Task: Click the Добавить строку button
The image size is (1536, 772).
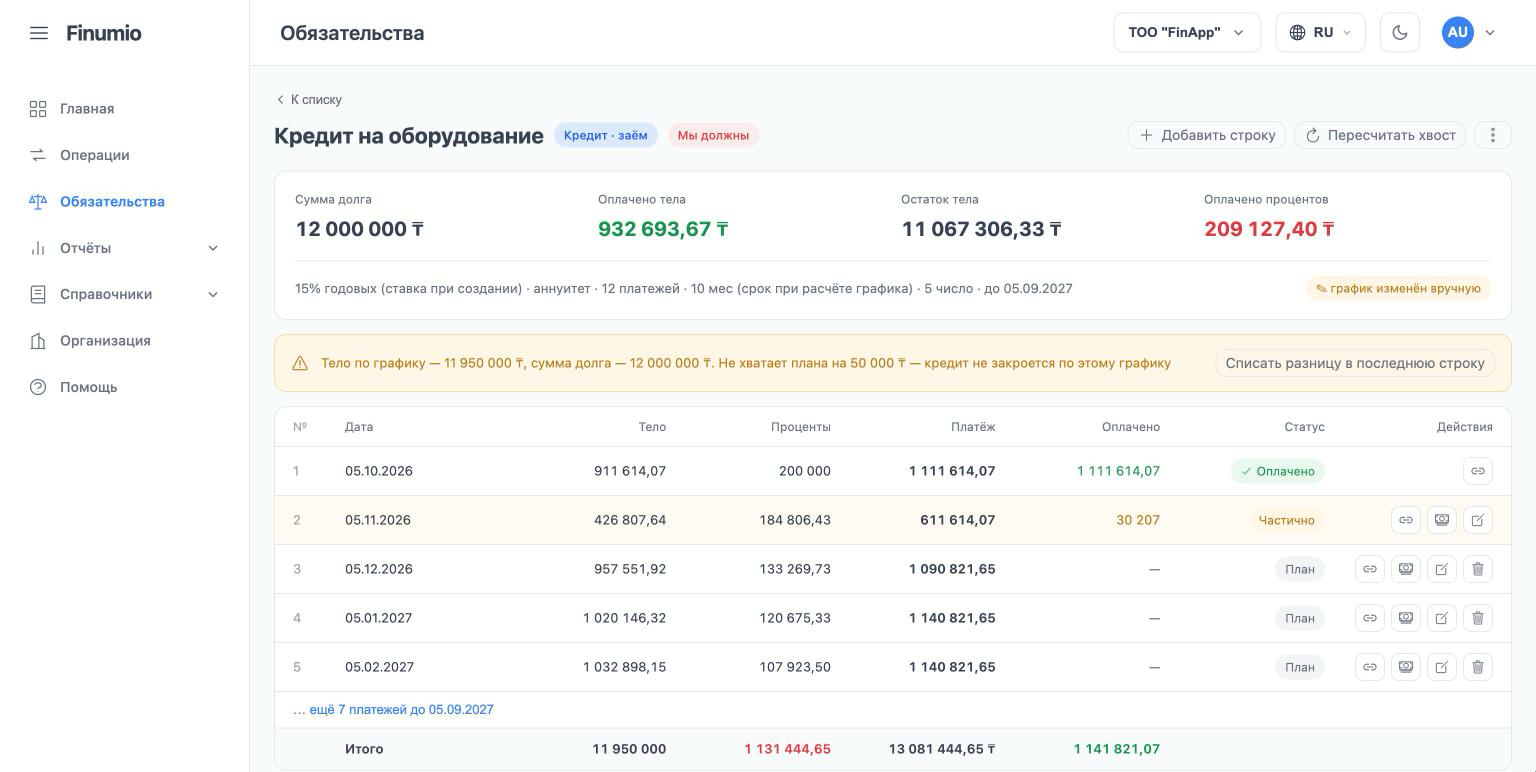Action: click(x=1207, y=135)
